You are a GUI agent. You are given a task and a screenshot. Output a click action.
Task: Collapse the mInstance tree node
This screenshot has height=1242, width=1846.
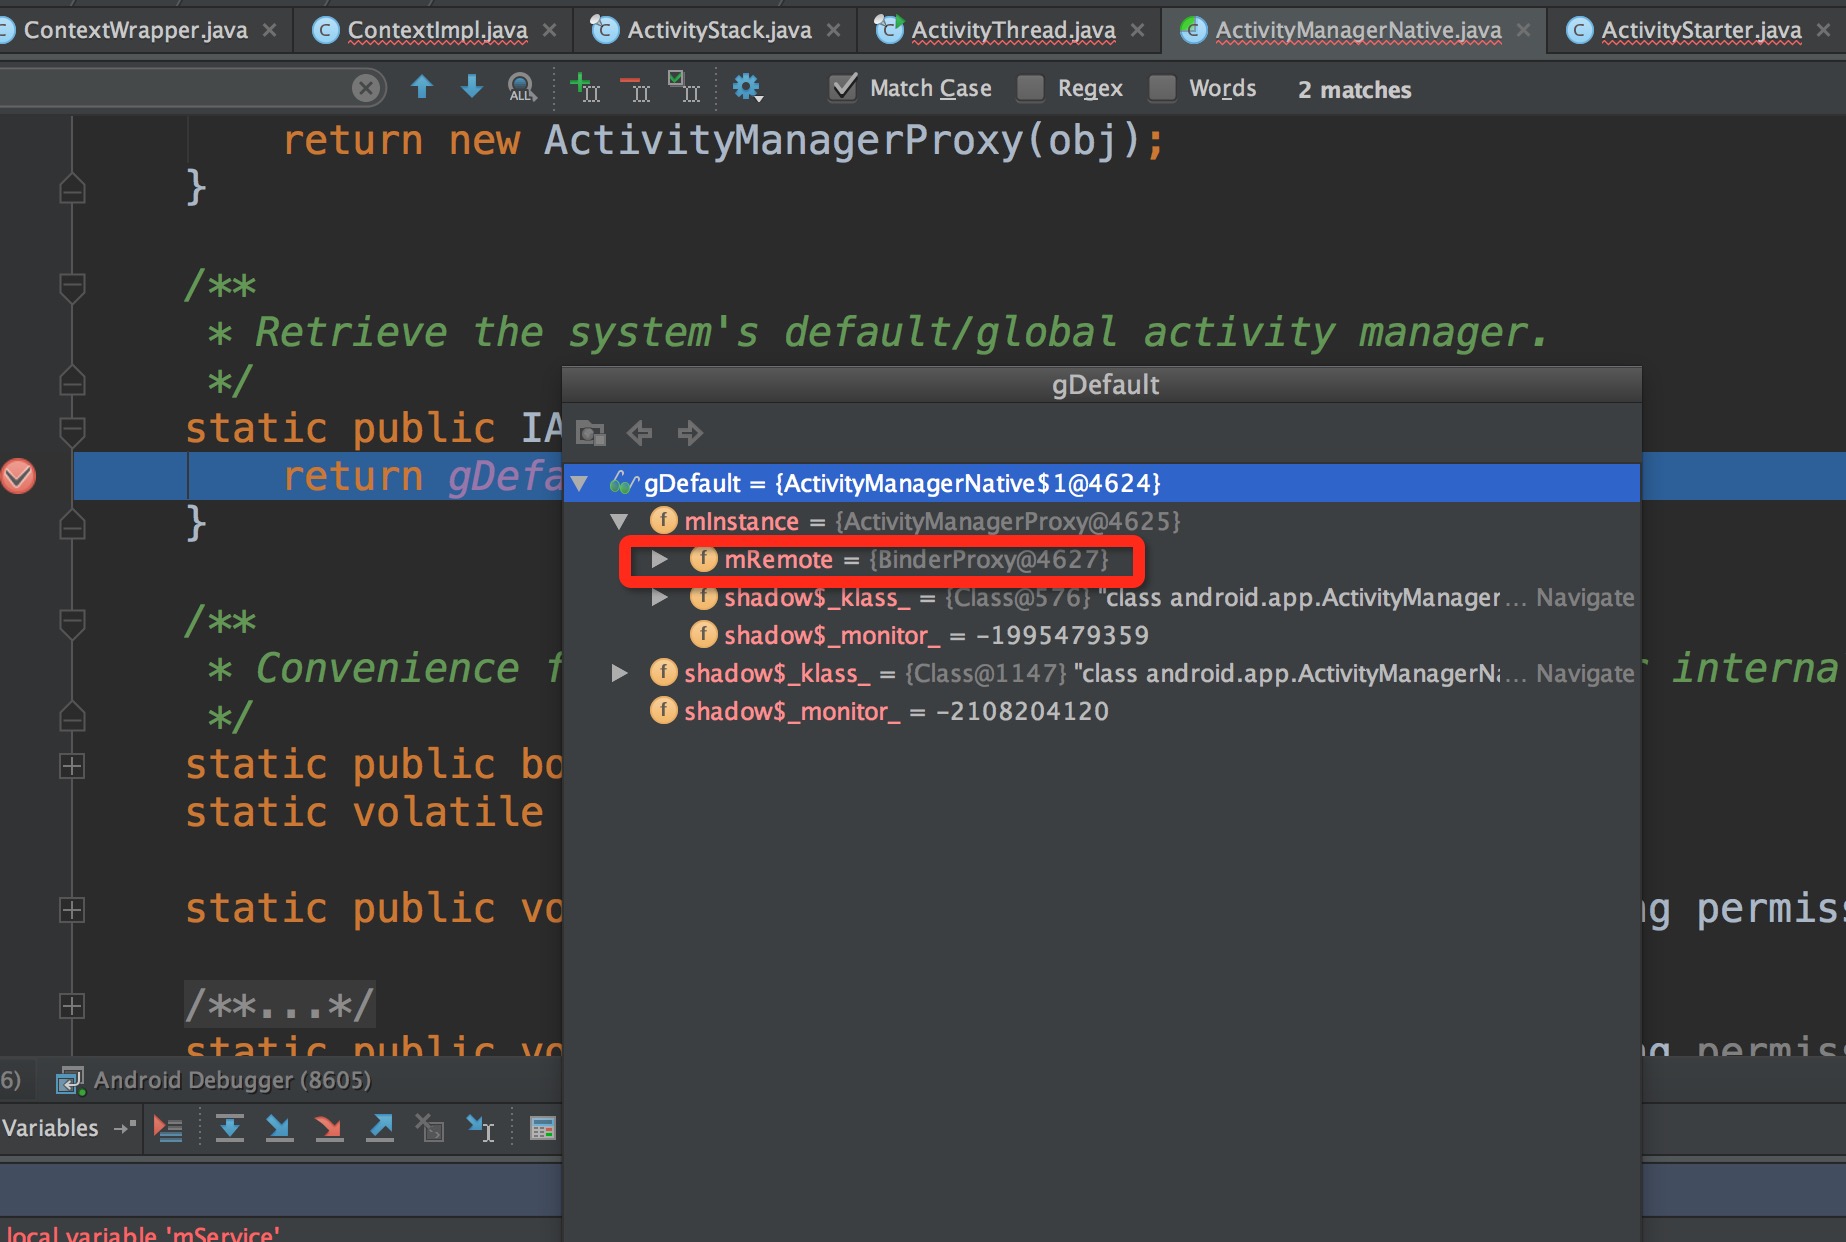click(619, 521)
